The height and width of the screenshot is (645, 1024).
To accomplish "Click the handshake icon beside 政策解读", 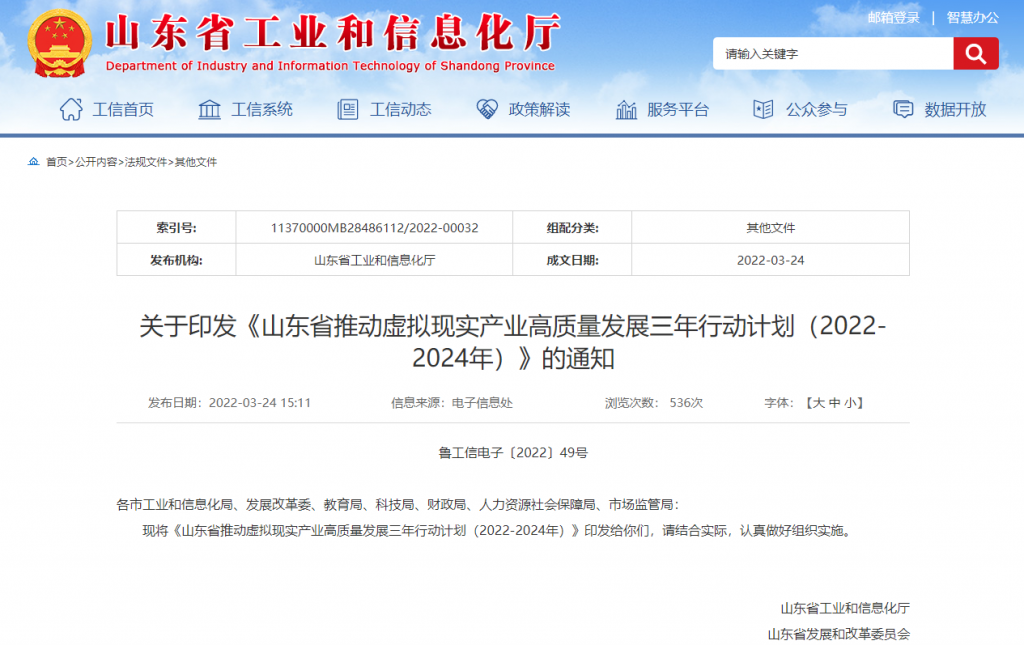I will click(487, 109).
